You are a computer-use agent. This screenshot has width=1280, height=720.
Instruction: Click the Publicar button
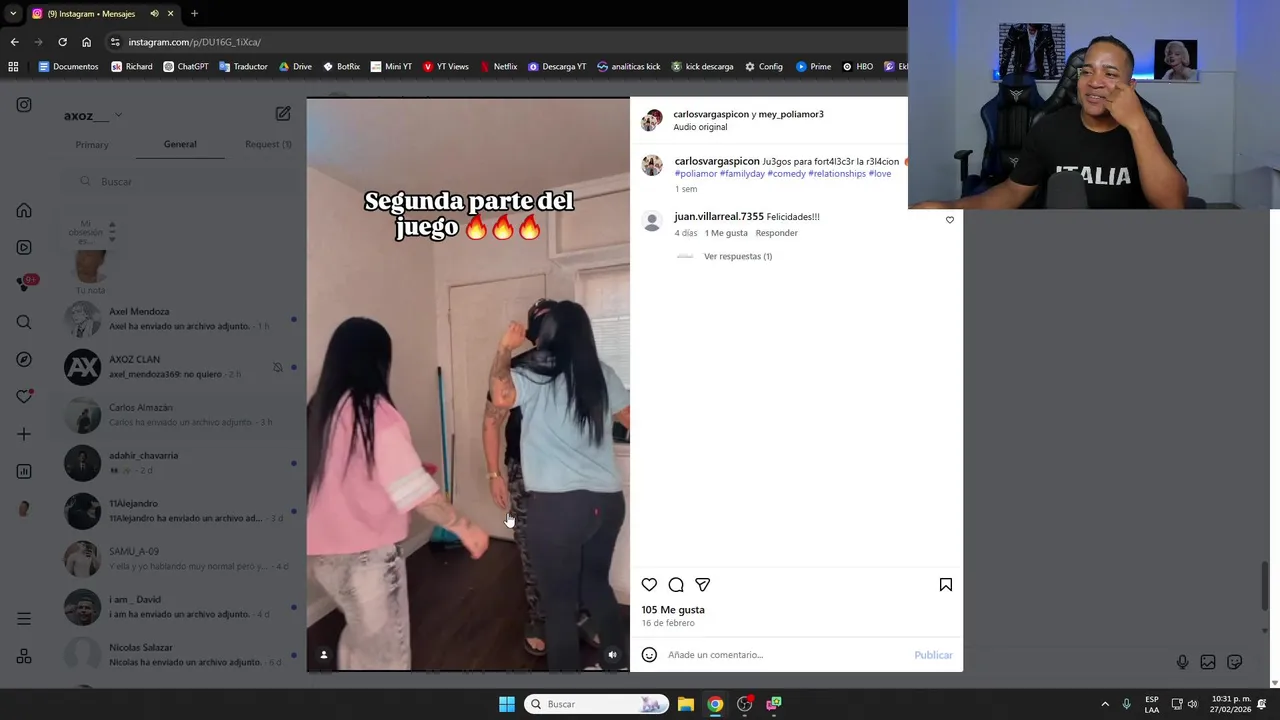[933, 655]
